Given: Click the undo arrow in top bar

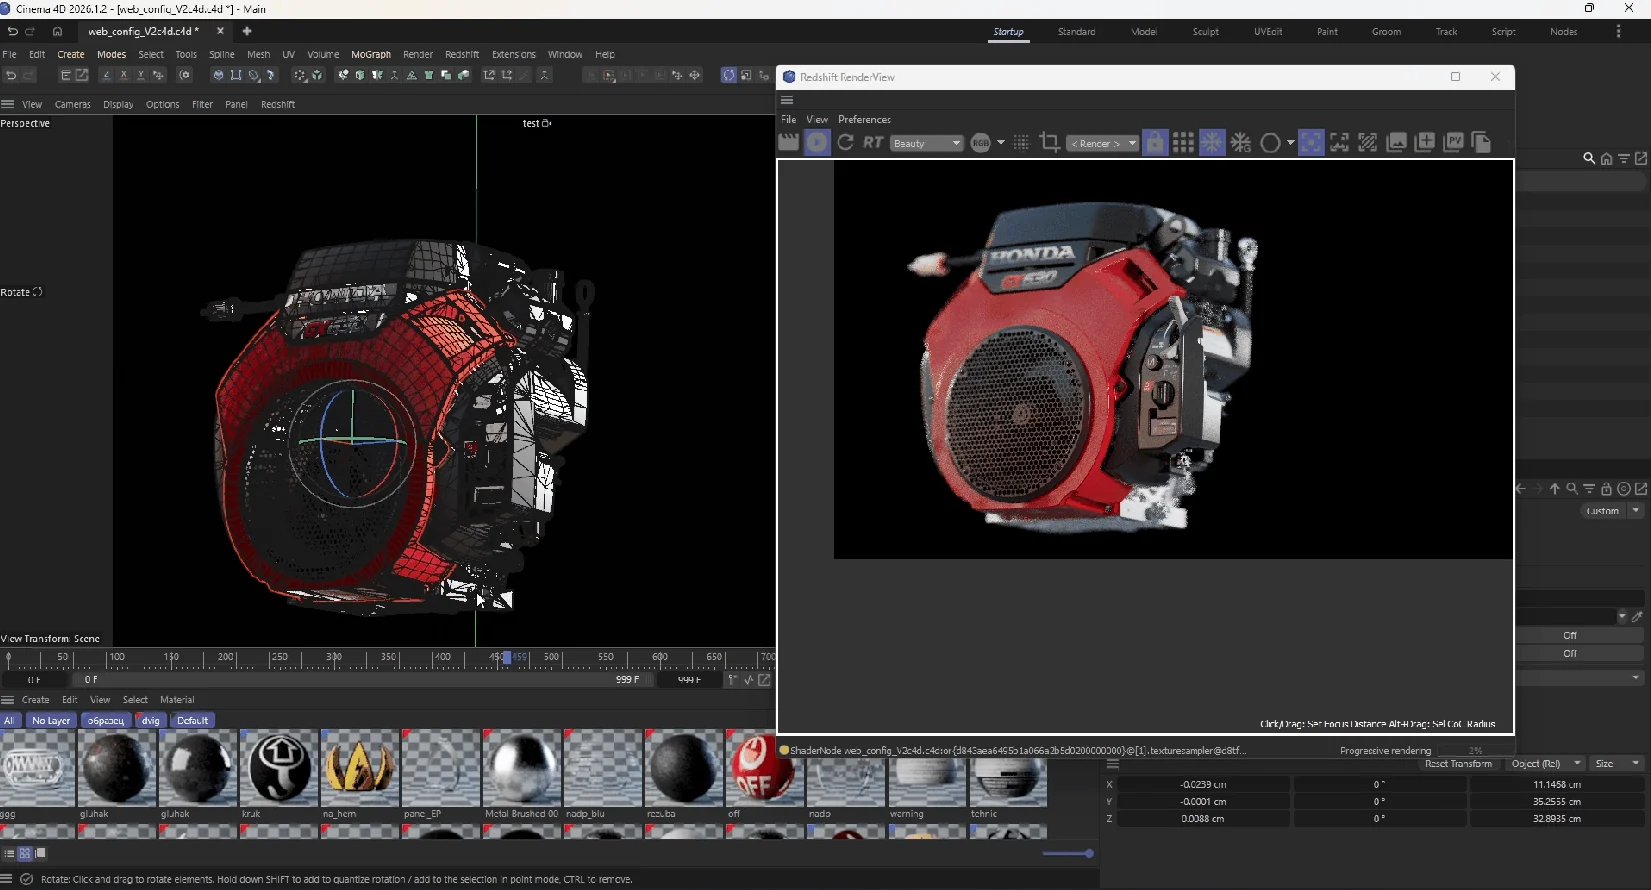Looking at the screenshot, I should [x=12, y=31].
